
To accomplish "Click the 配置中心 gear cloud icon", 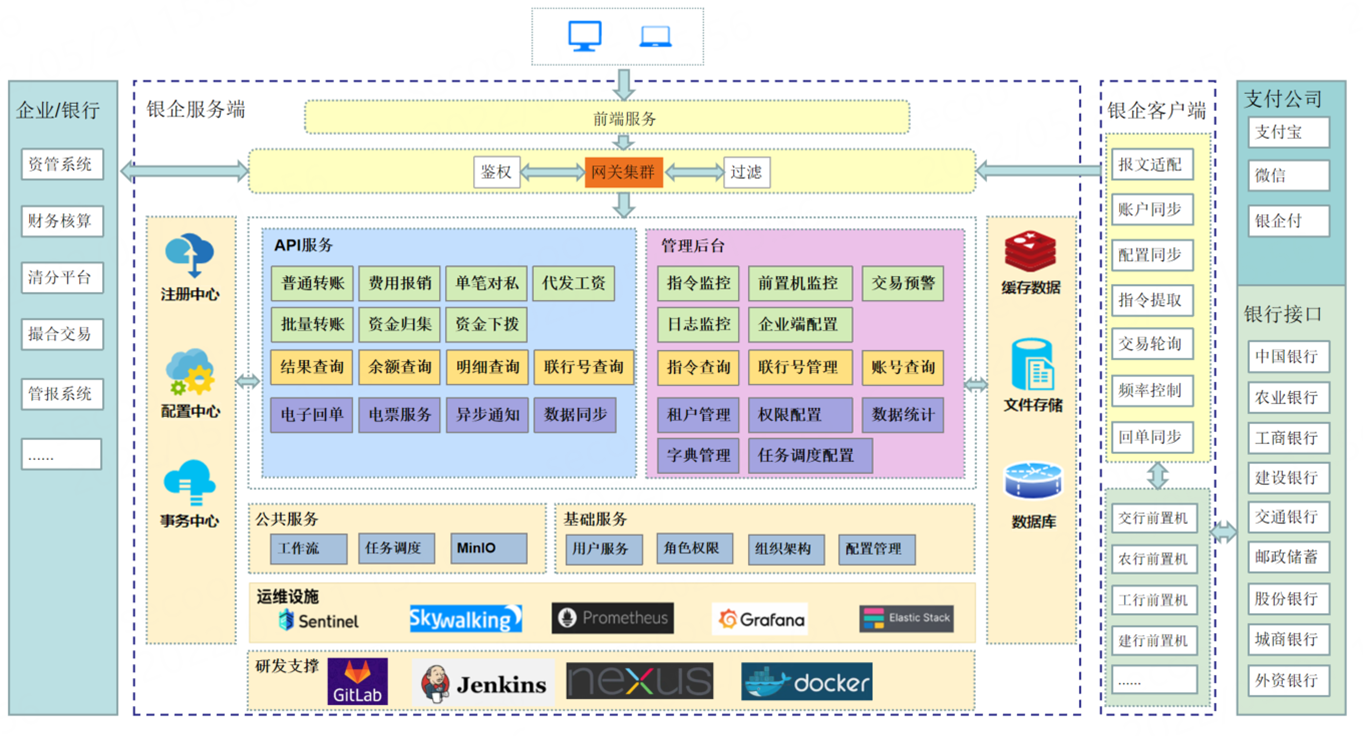I will [x=190, y=373].
